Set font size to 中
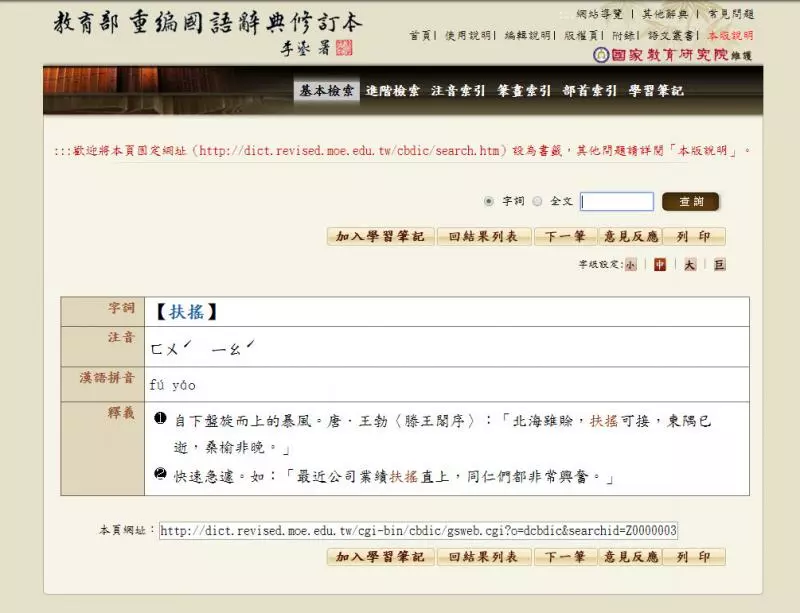Screen dimensions: 800x613 (660, 264)
